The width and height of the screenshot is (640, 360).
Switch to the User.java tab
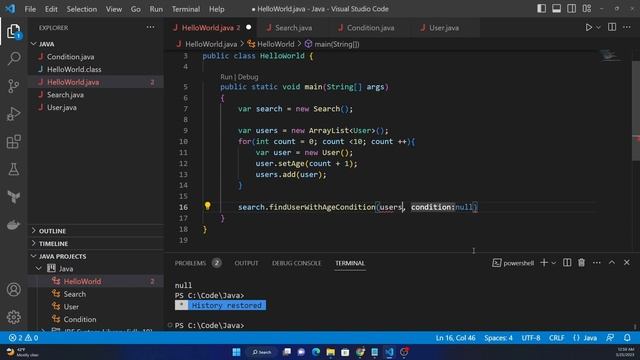click(444, 28)
